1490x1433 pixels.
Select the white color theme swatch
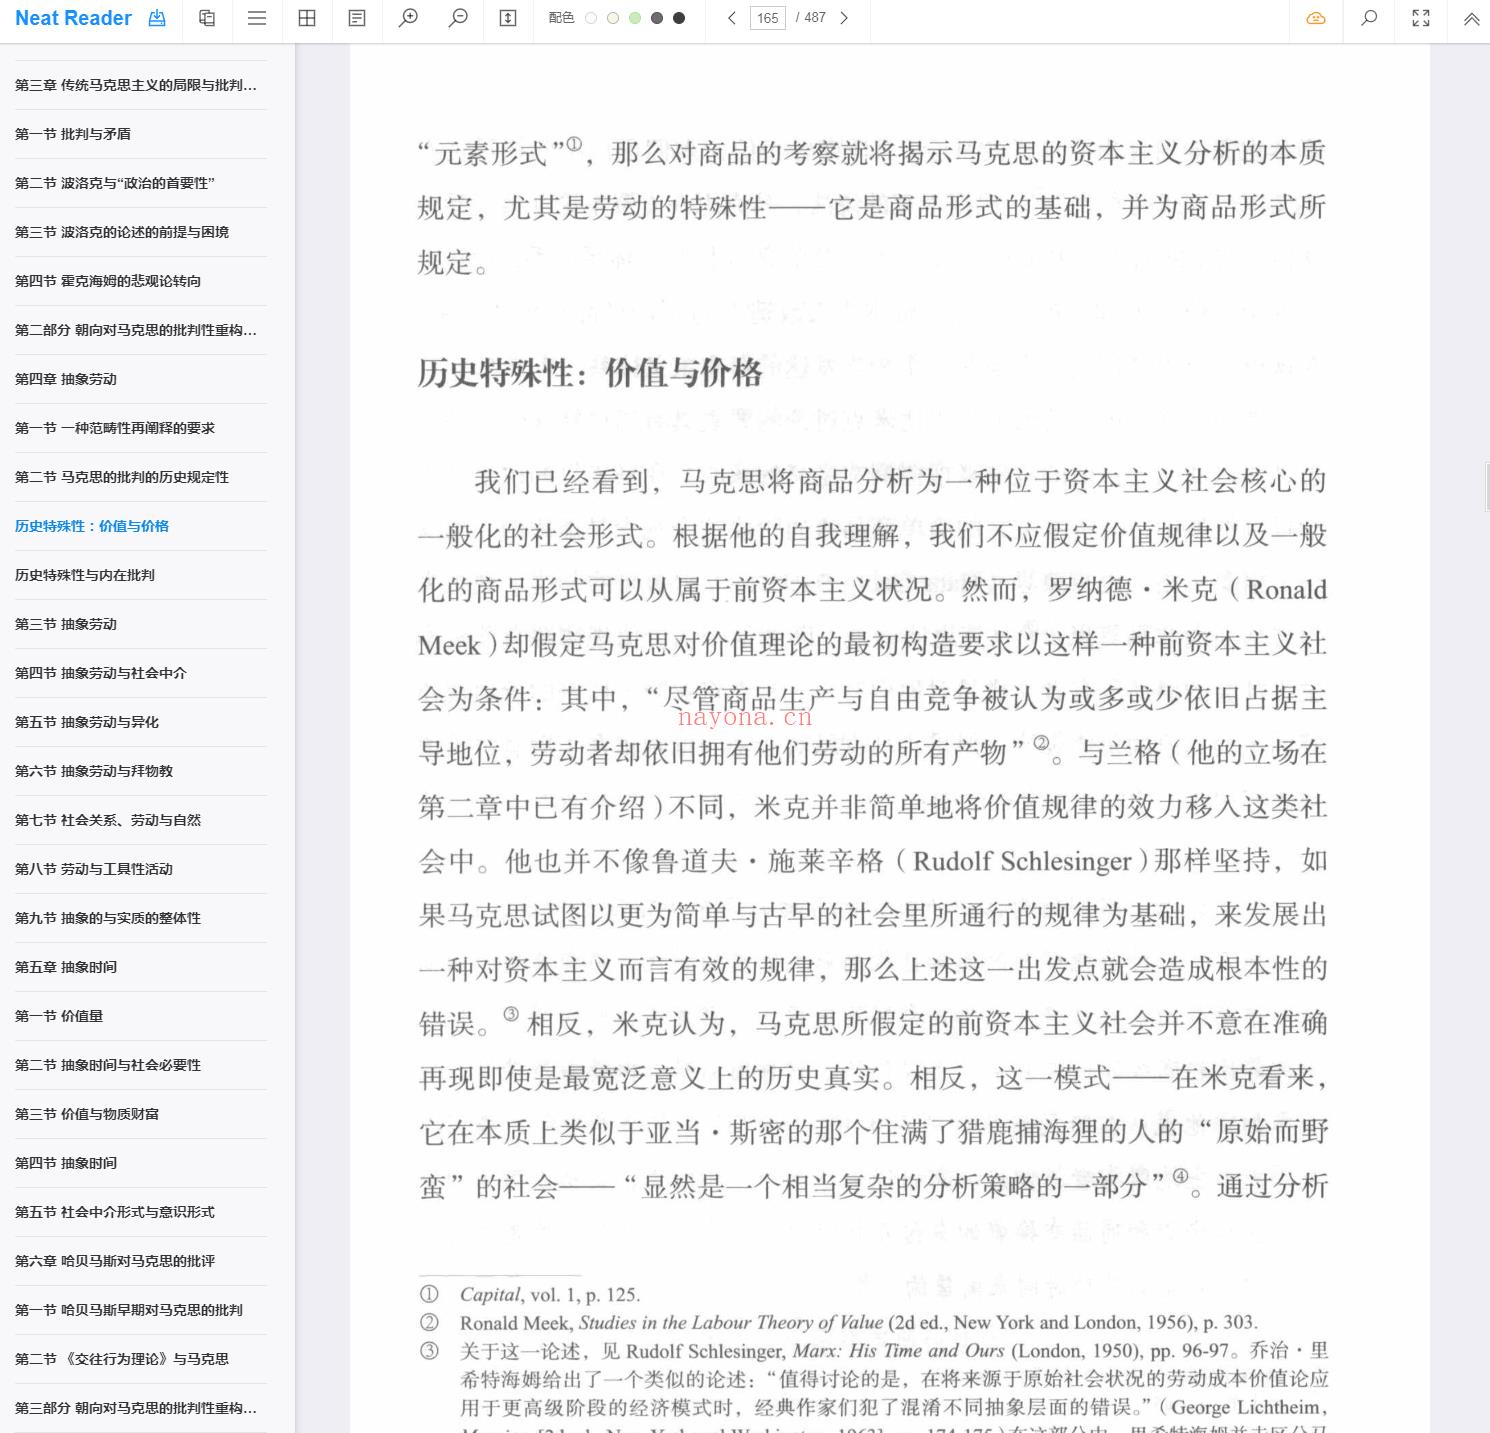coord(591,18)
